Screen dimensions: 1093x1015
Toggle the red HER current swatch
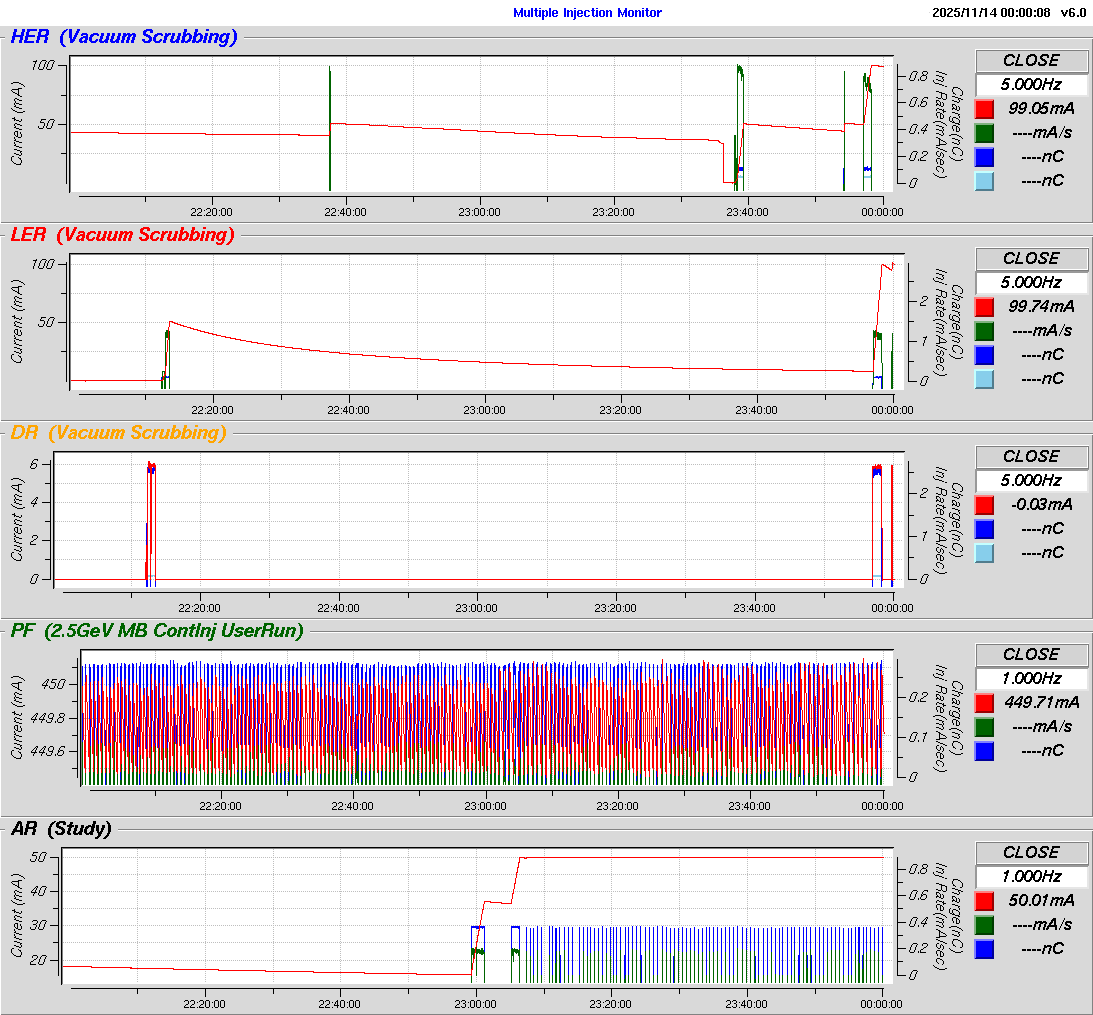tap(985, 108)
